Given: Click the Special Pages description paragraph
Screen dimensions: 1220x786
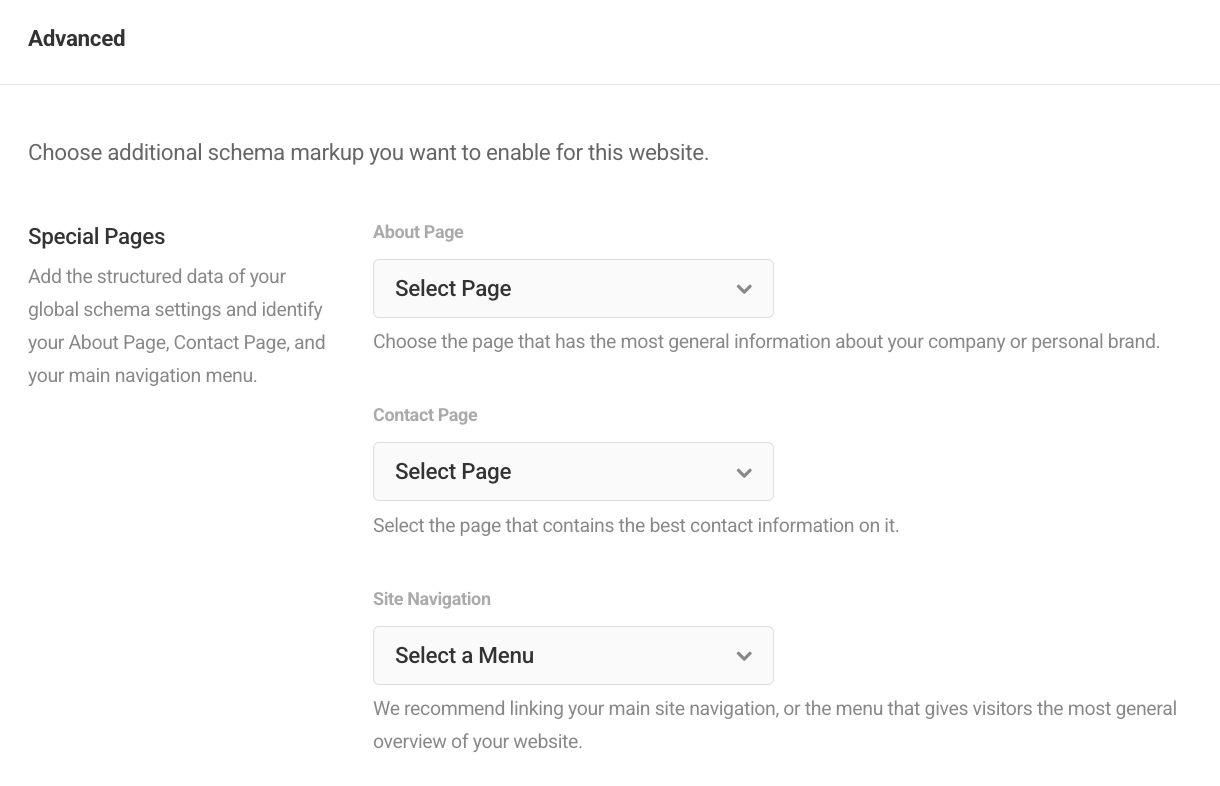Looking at the screenshot, I should tap(177, 325).
